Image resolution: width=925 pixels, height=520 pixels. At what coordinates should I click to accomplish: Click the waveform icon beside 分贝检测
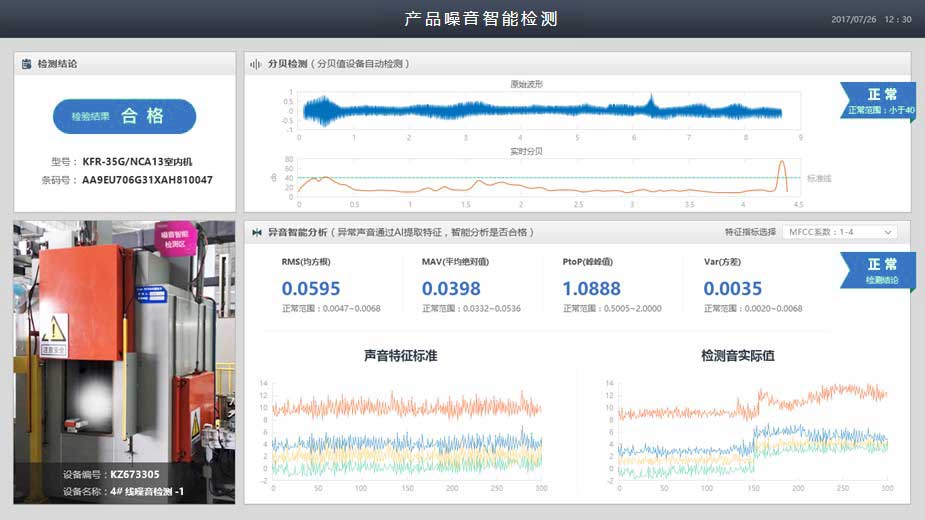257,64
